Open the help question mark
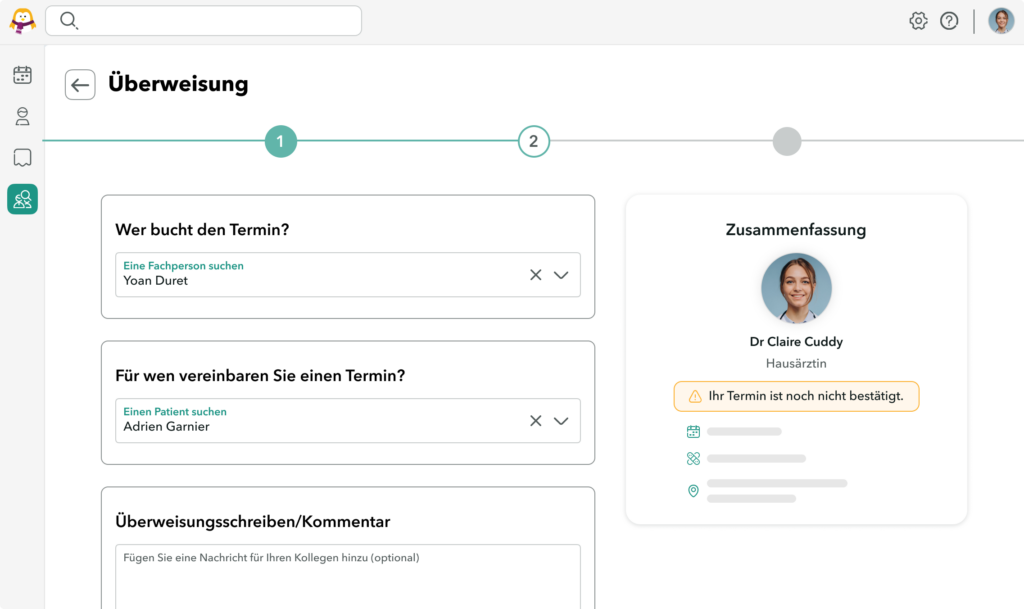1024x609 pixels. 949,20
